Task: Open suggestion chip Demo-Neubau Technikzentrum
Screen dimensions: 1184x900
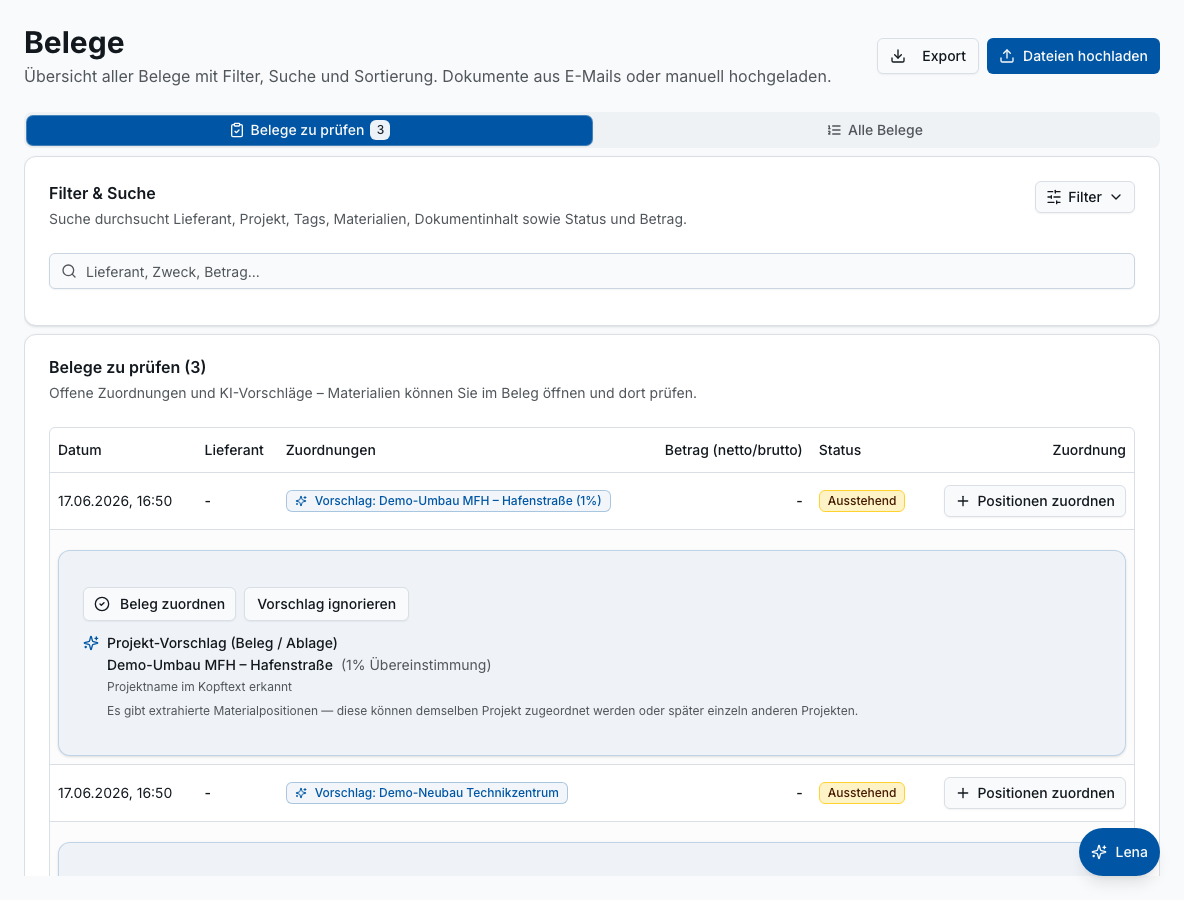Action: click(x=427, y=793)
